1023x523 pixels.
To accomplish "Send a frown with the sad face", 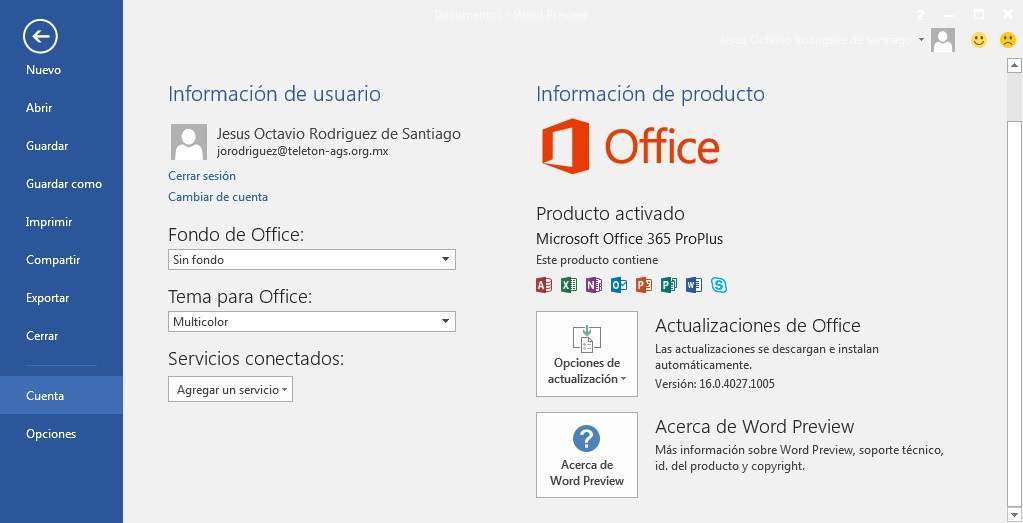I will (1007, 40).
